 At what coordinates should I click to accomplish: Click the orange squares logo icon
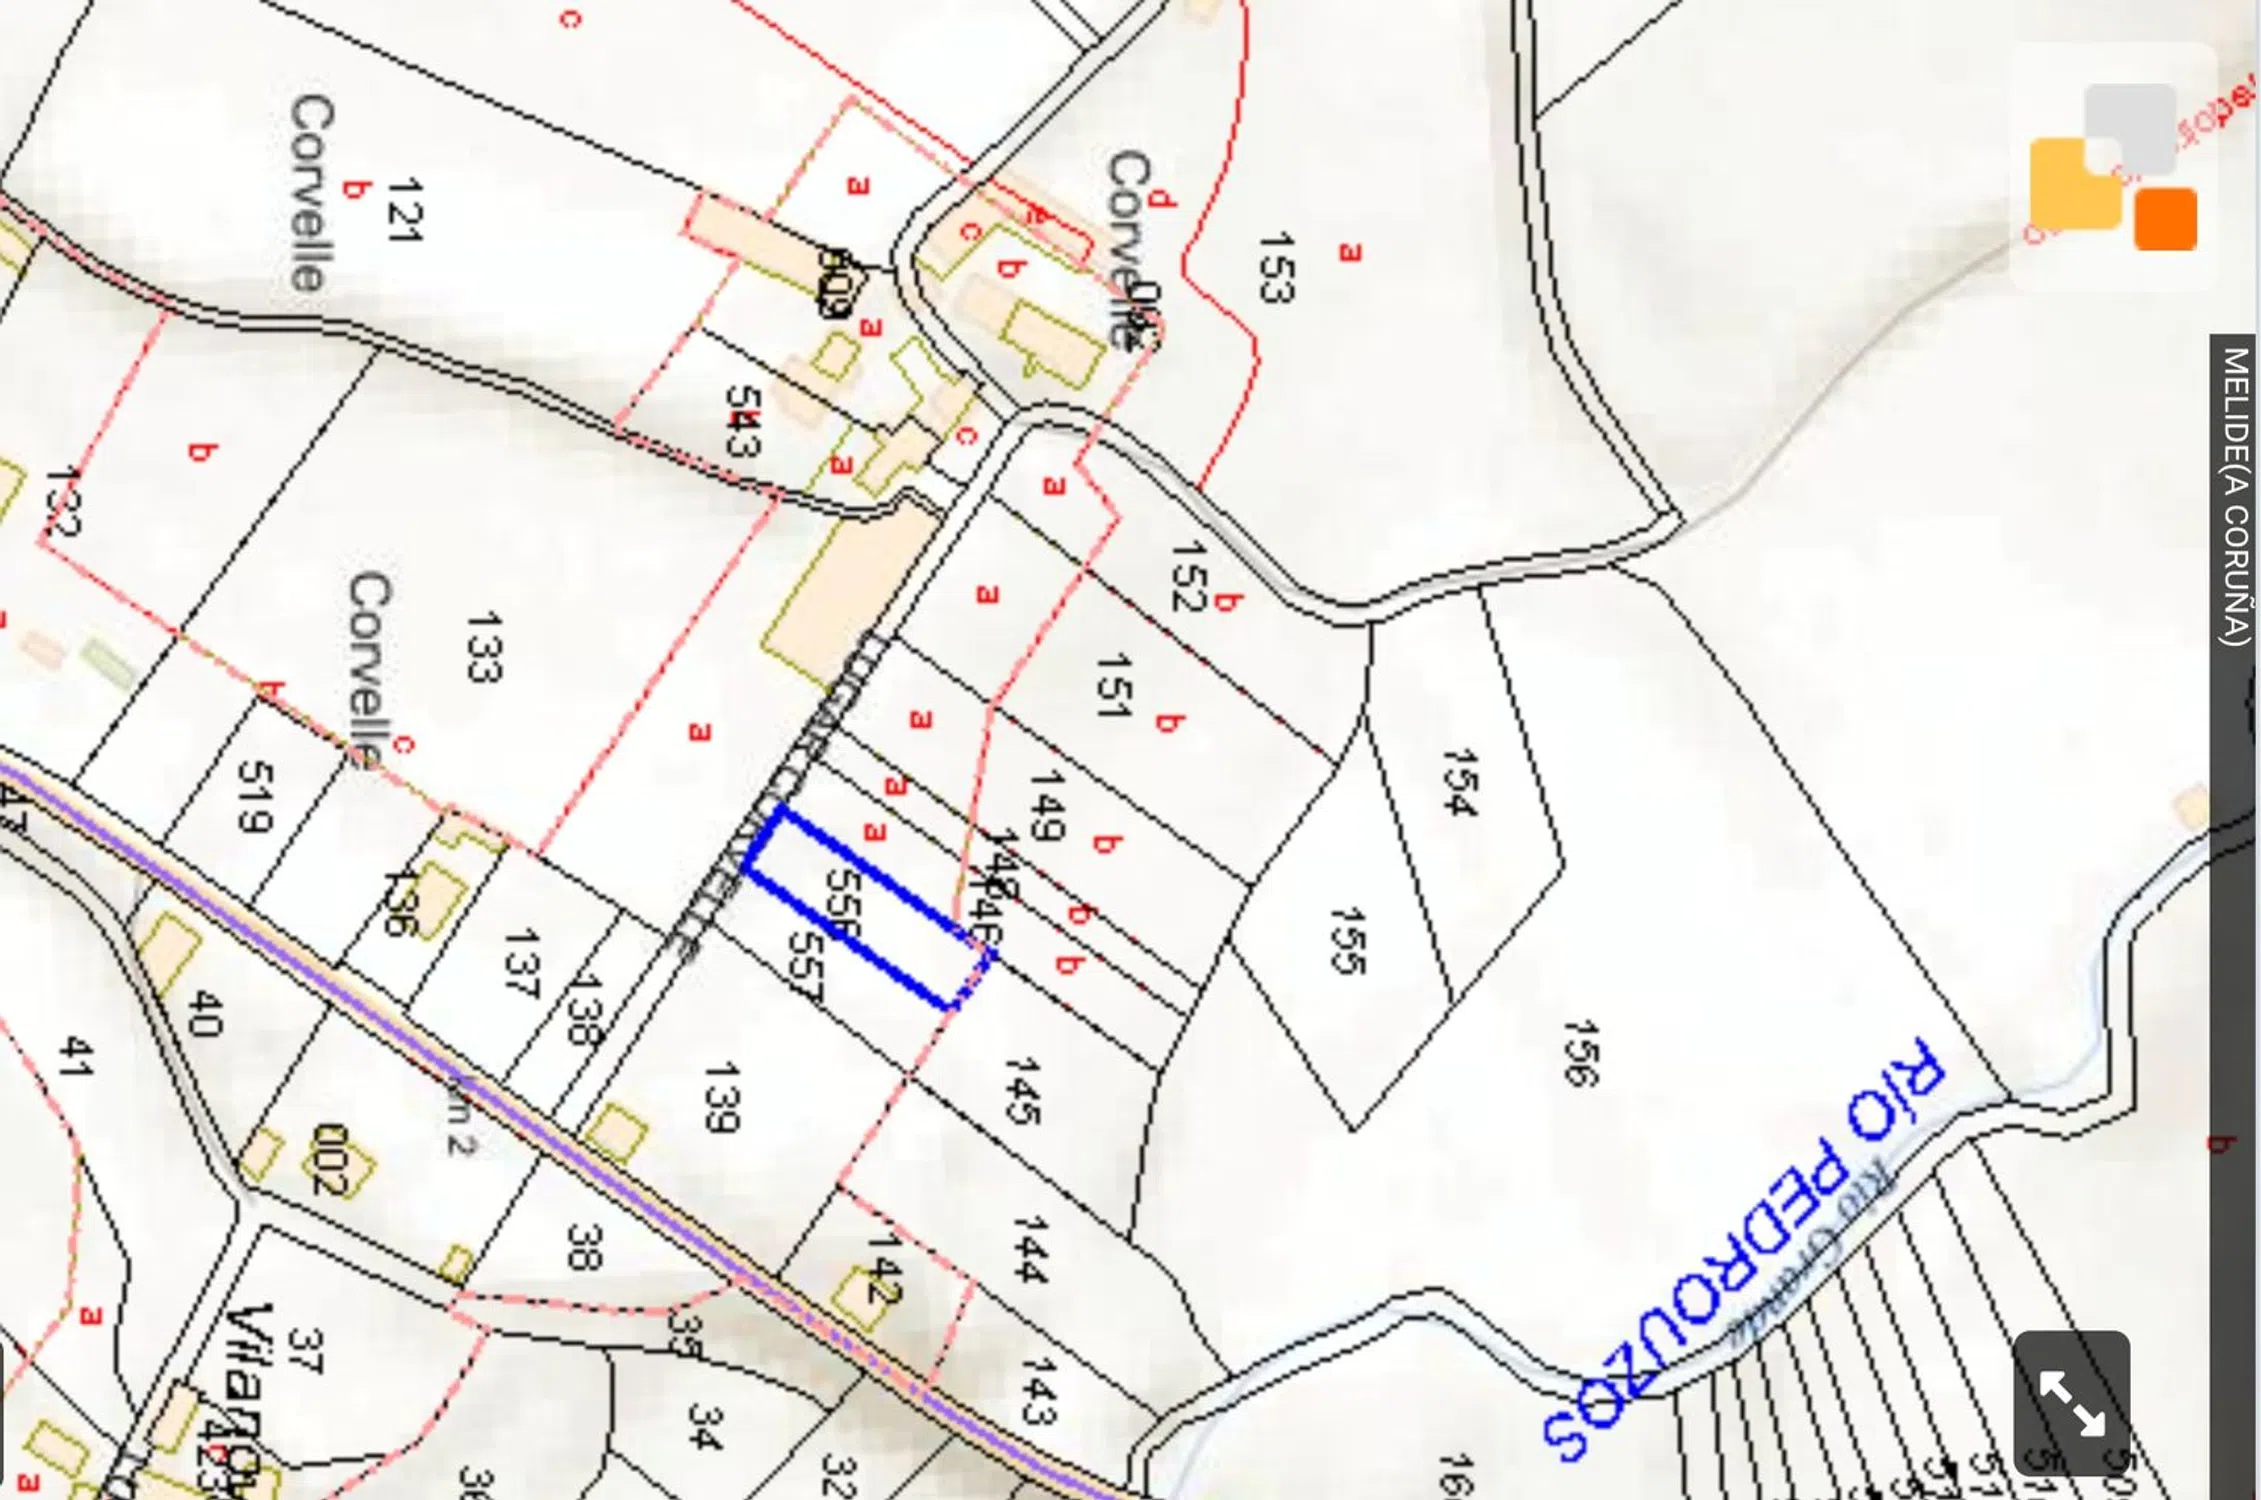pos(2113,167)
